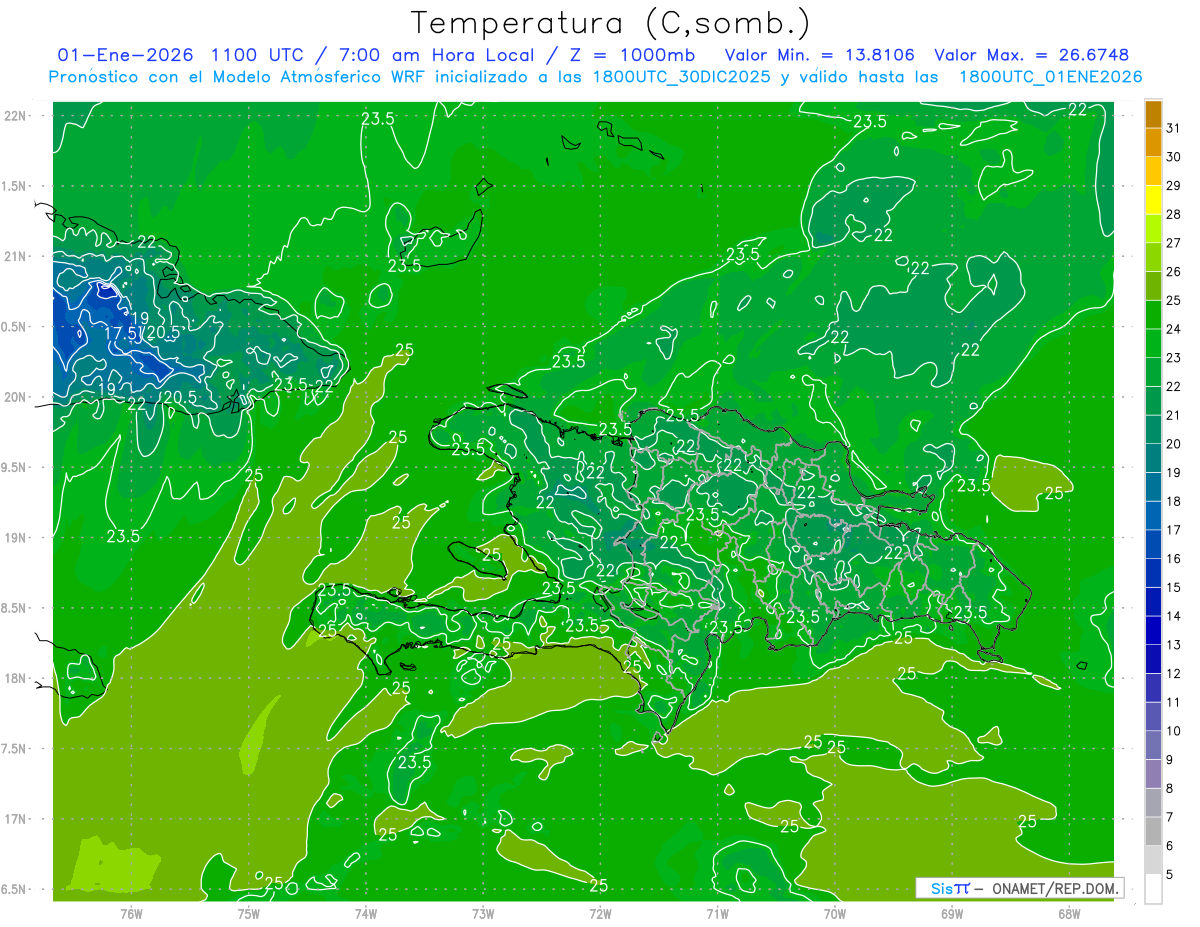The height and width of the screenshot is (927, 1200).
Task: Click the '74W' longitude axis label
Action: (x=366, y=913)
